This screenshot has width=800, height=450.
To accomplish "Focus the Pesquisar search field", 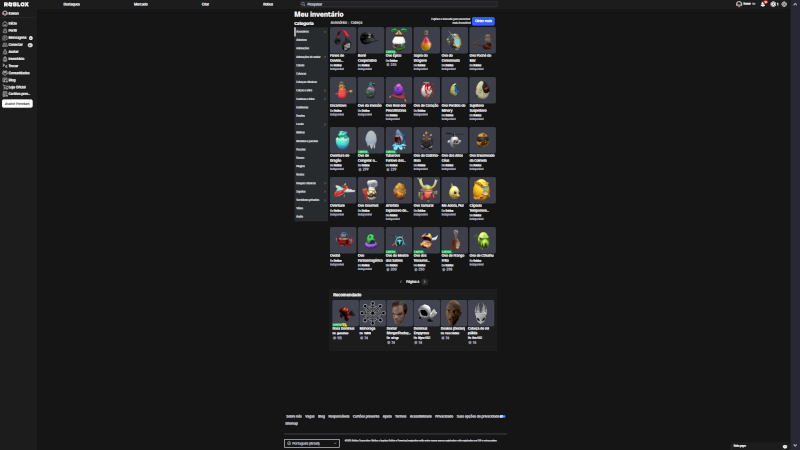I will click(398, 4).
